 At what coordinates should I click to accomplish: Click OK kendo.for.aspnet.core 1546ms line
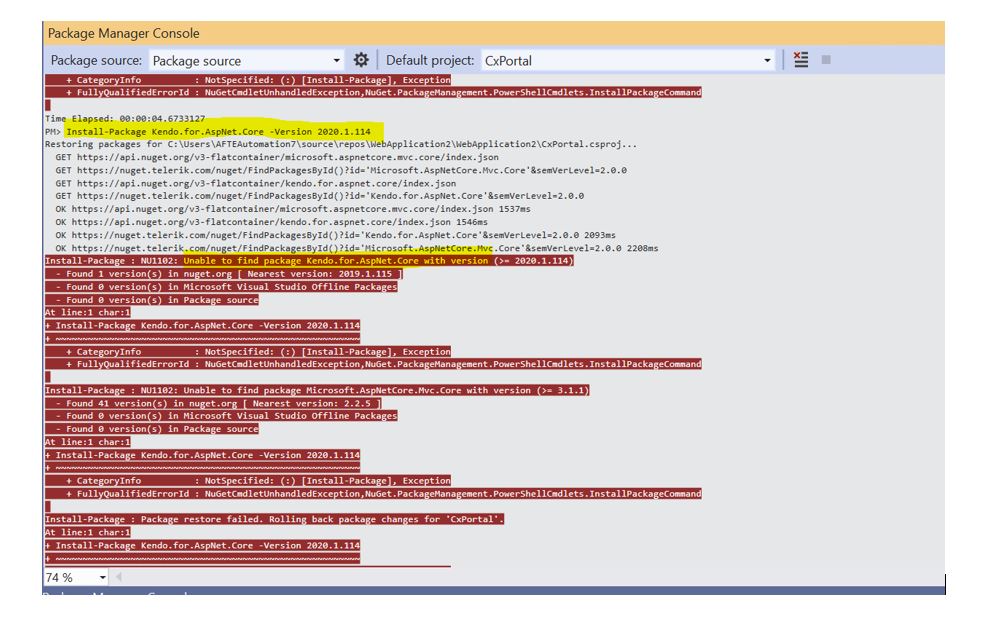(x=272, y=222)
